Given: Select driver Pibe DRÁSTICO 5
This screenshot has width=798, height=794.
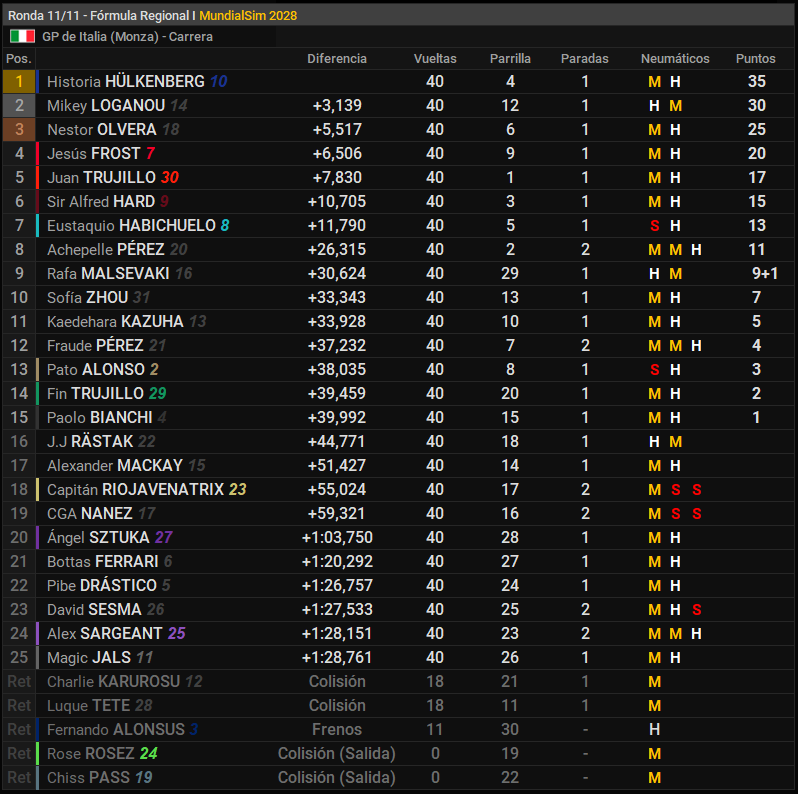Looking at the screenshot, I should click(x=108, y=585).
